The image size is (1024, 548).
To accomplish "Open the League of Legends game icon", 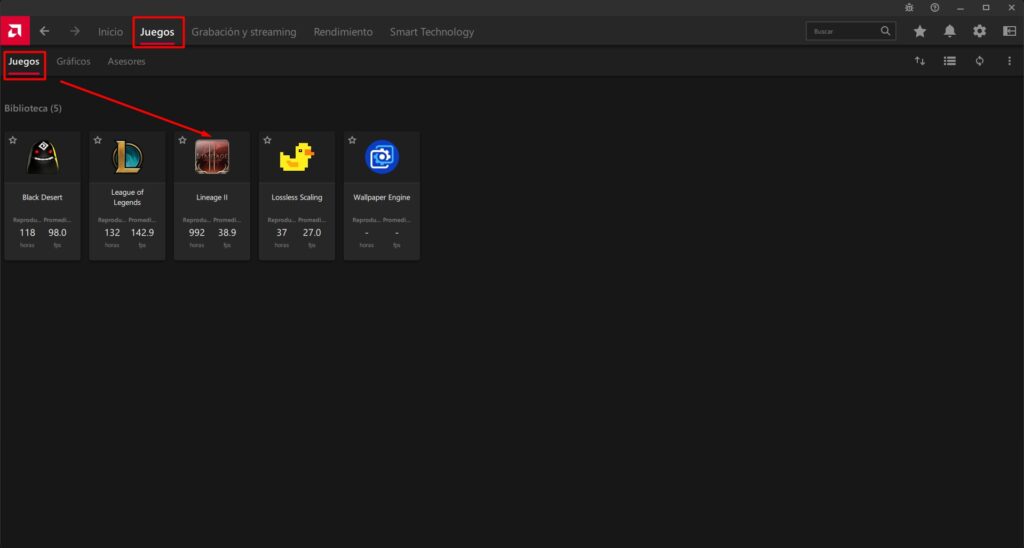I will coord(127,157).
